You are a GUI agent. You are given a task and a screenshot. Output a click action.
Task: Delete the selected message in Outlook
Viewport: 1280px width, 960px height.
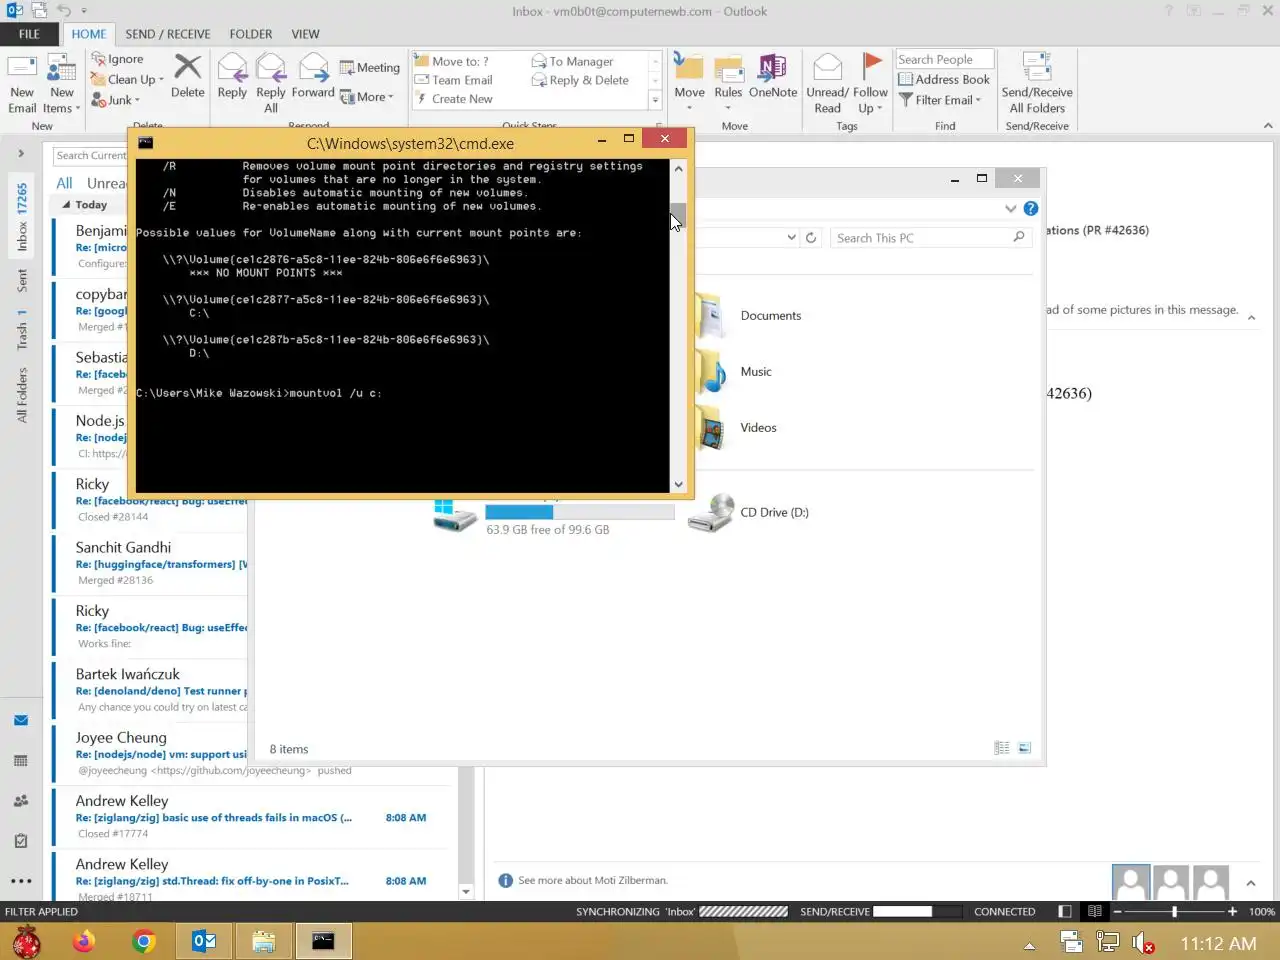pos(187,76)
